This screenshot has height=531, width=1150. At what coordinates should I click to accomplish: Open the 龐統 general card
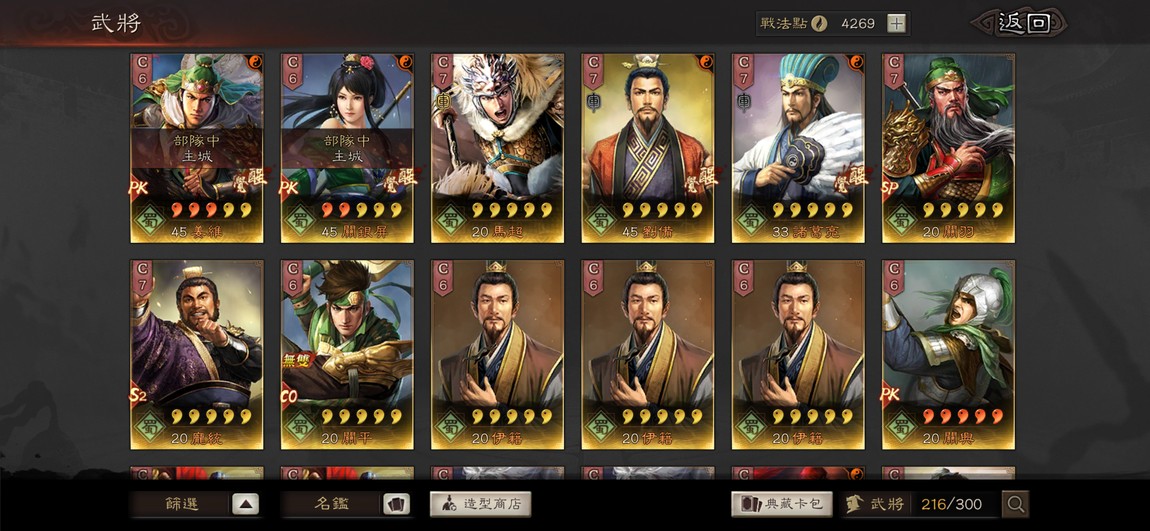pos(197,354)
